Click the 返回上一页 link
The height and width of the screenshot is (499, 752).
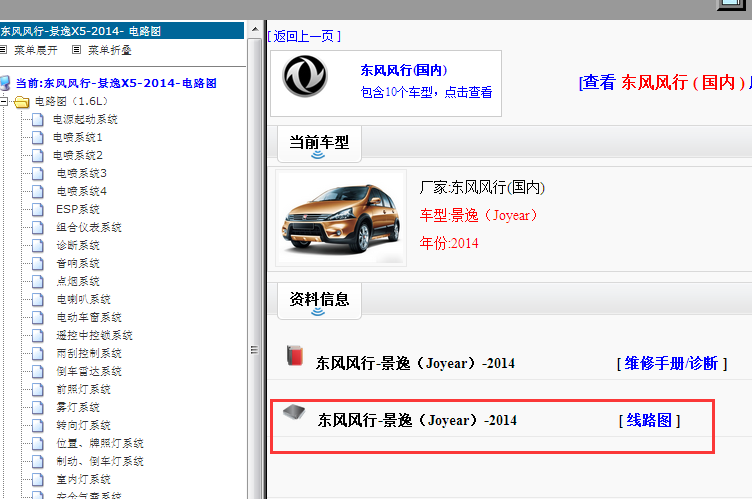[x=304, y=36]
